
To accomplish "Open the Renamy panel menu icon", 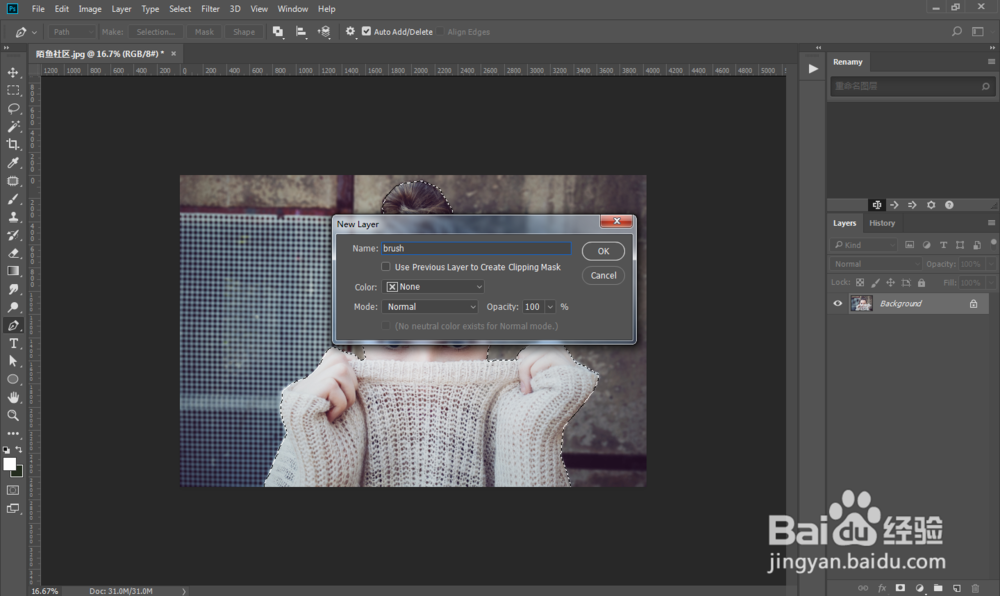I will click(x=991, y=61).
